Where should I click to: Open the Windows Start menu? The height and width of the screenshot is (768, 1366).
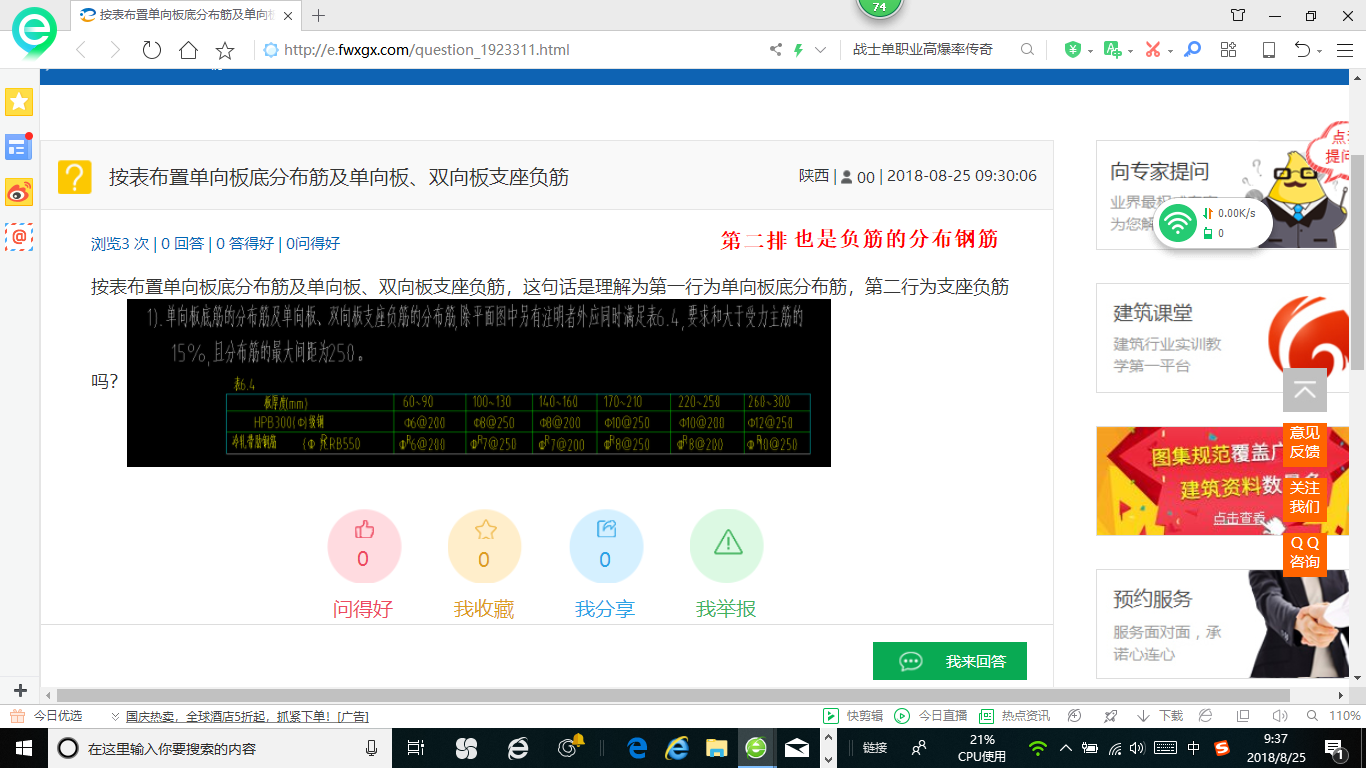23,748
